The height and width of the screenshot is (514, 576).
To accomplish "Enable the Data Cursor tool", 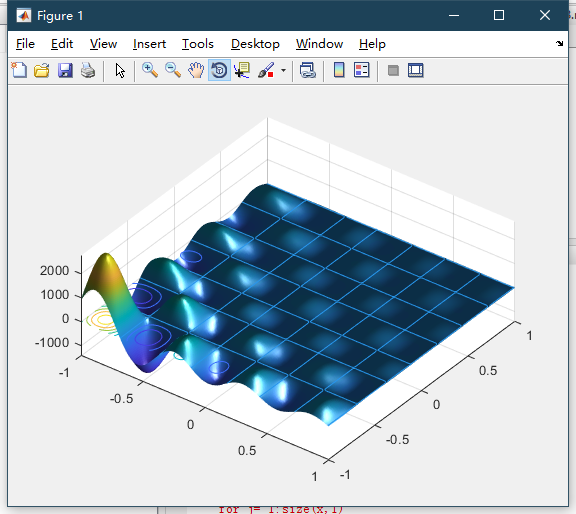I will (x=242, y=70).
